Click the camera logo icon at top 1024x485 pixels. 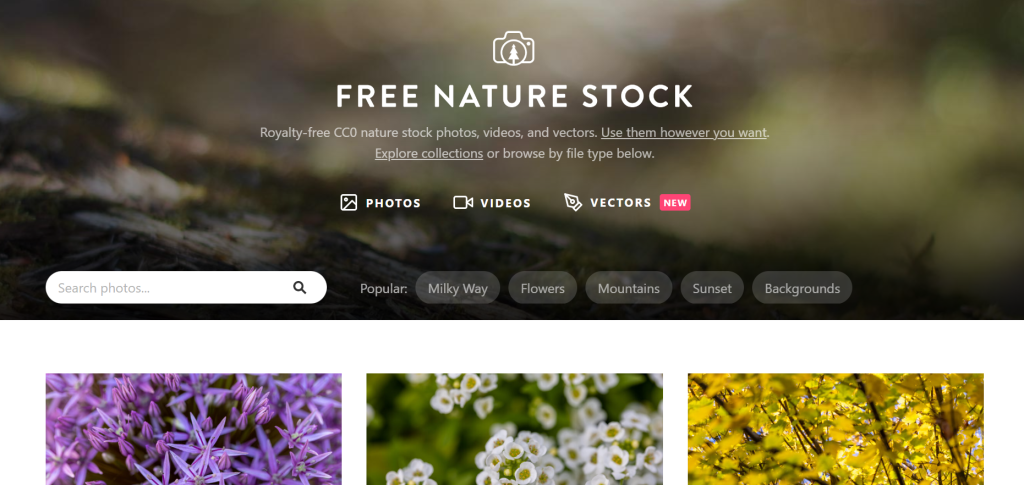click(513, 48)
